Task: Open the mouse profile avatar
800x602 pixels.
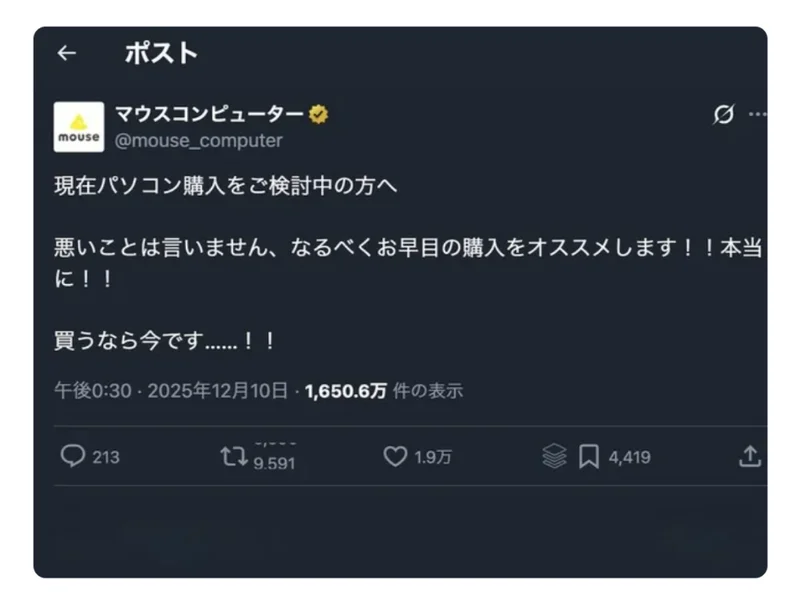Action: [78, 127]
